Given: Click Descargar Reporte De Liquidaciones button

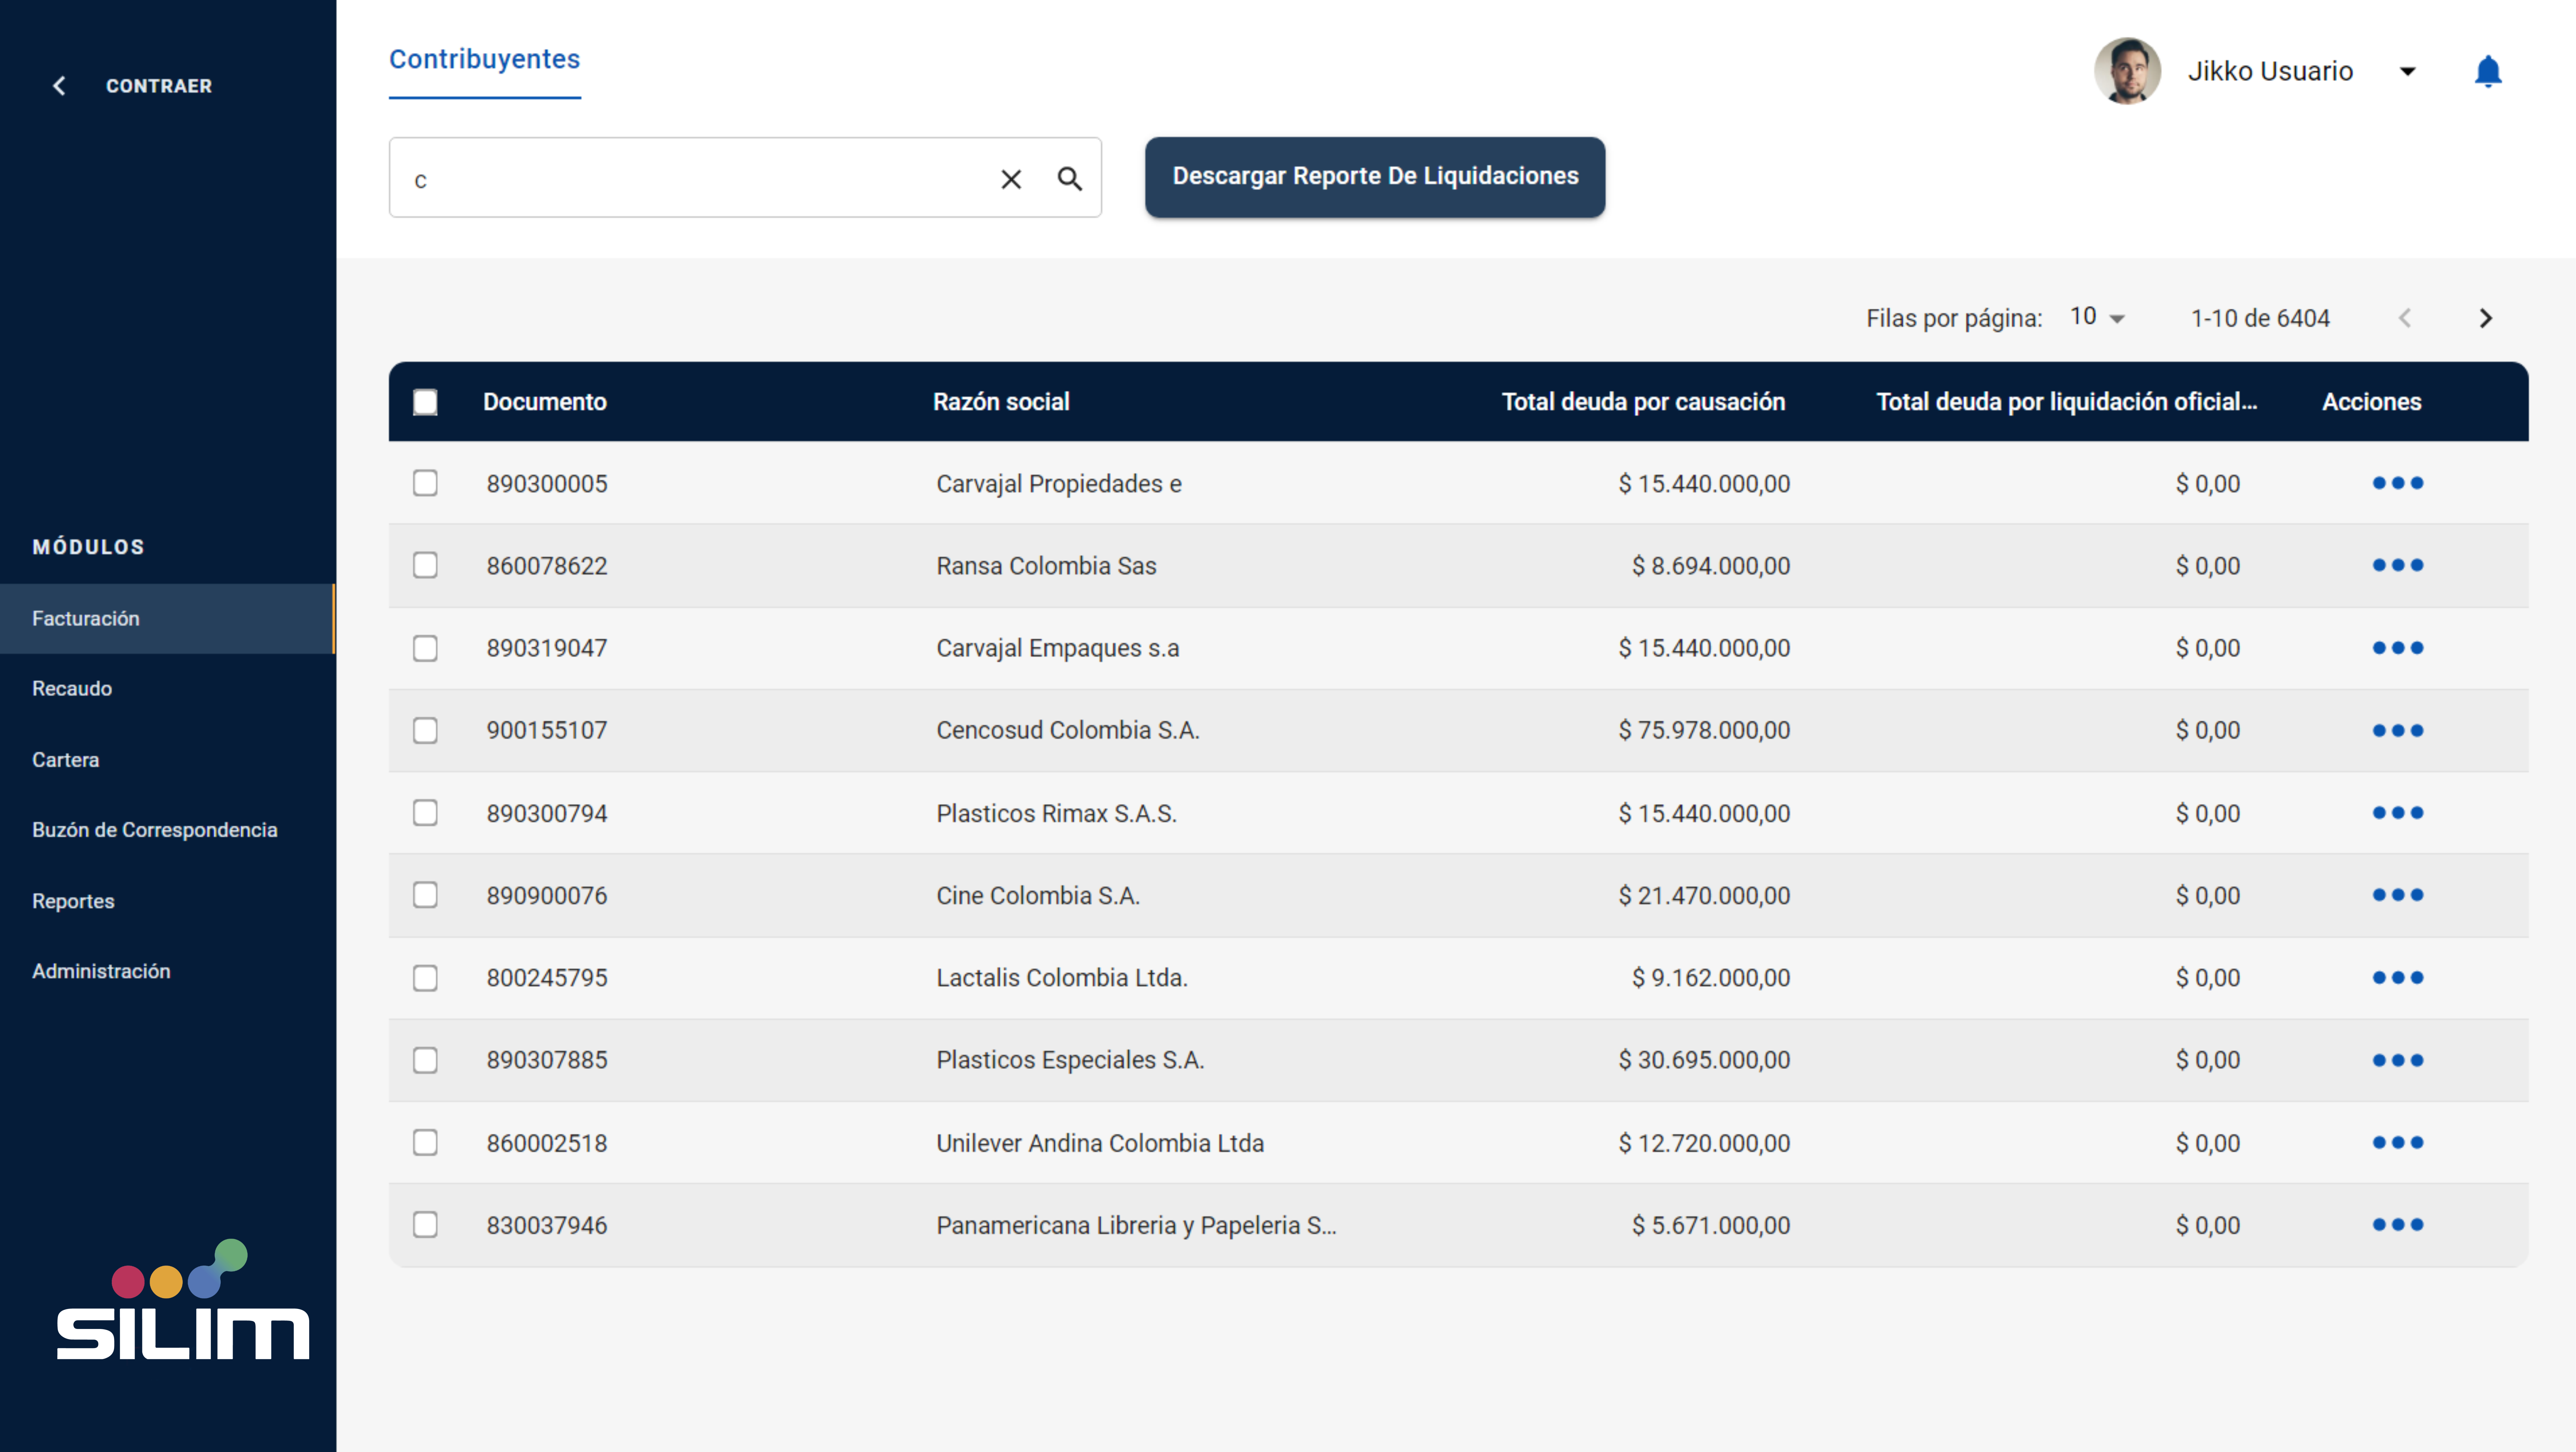Looking at the screenshot, I should tap(1375, 177).
